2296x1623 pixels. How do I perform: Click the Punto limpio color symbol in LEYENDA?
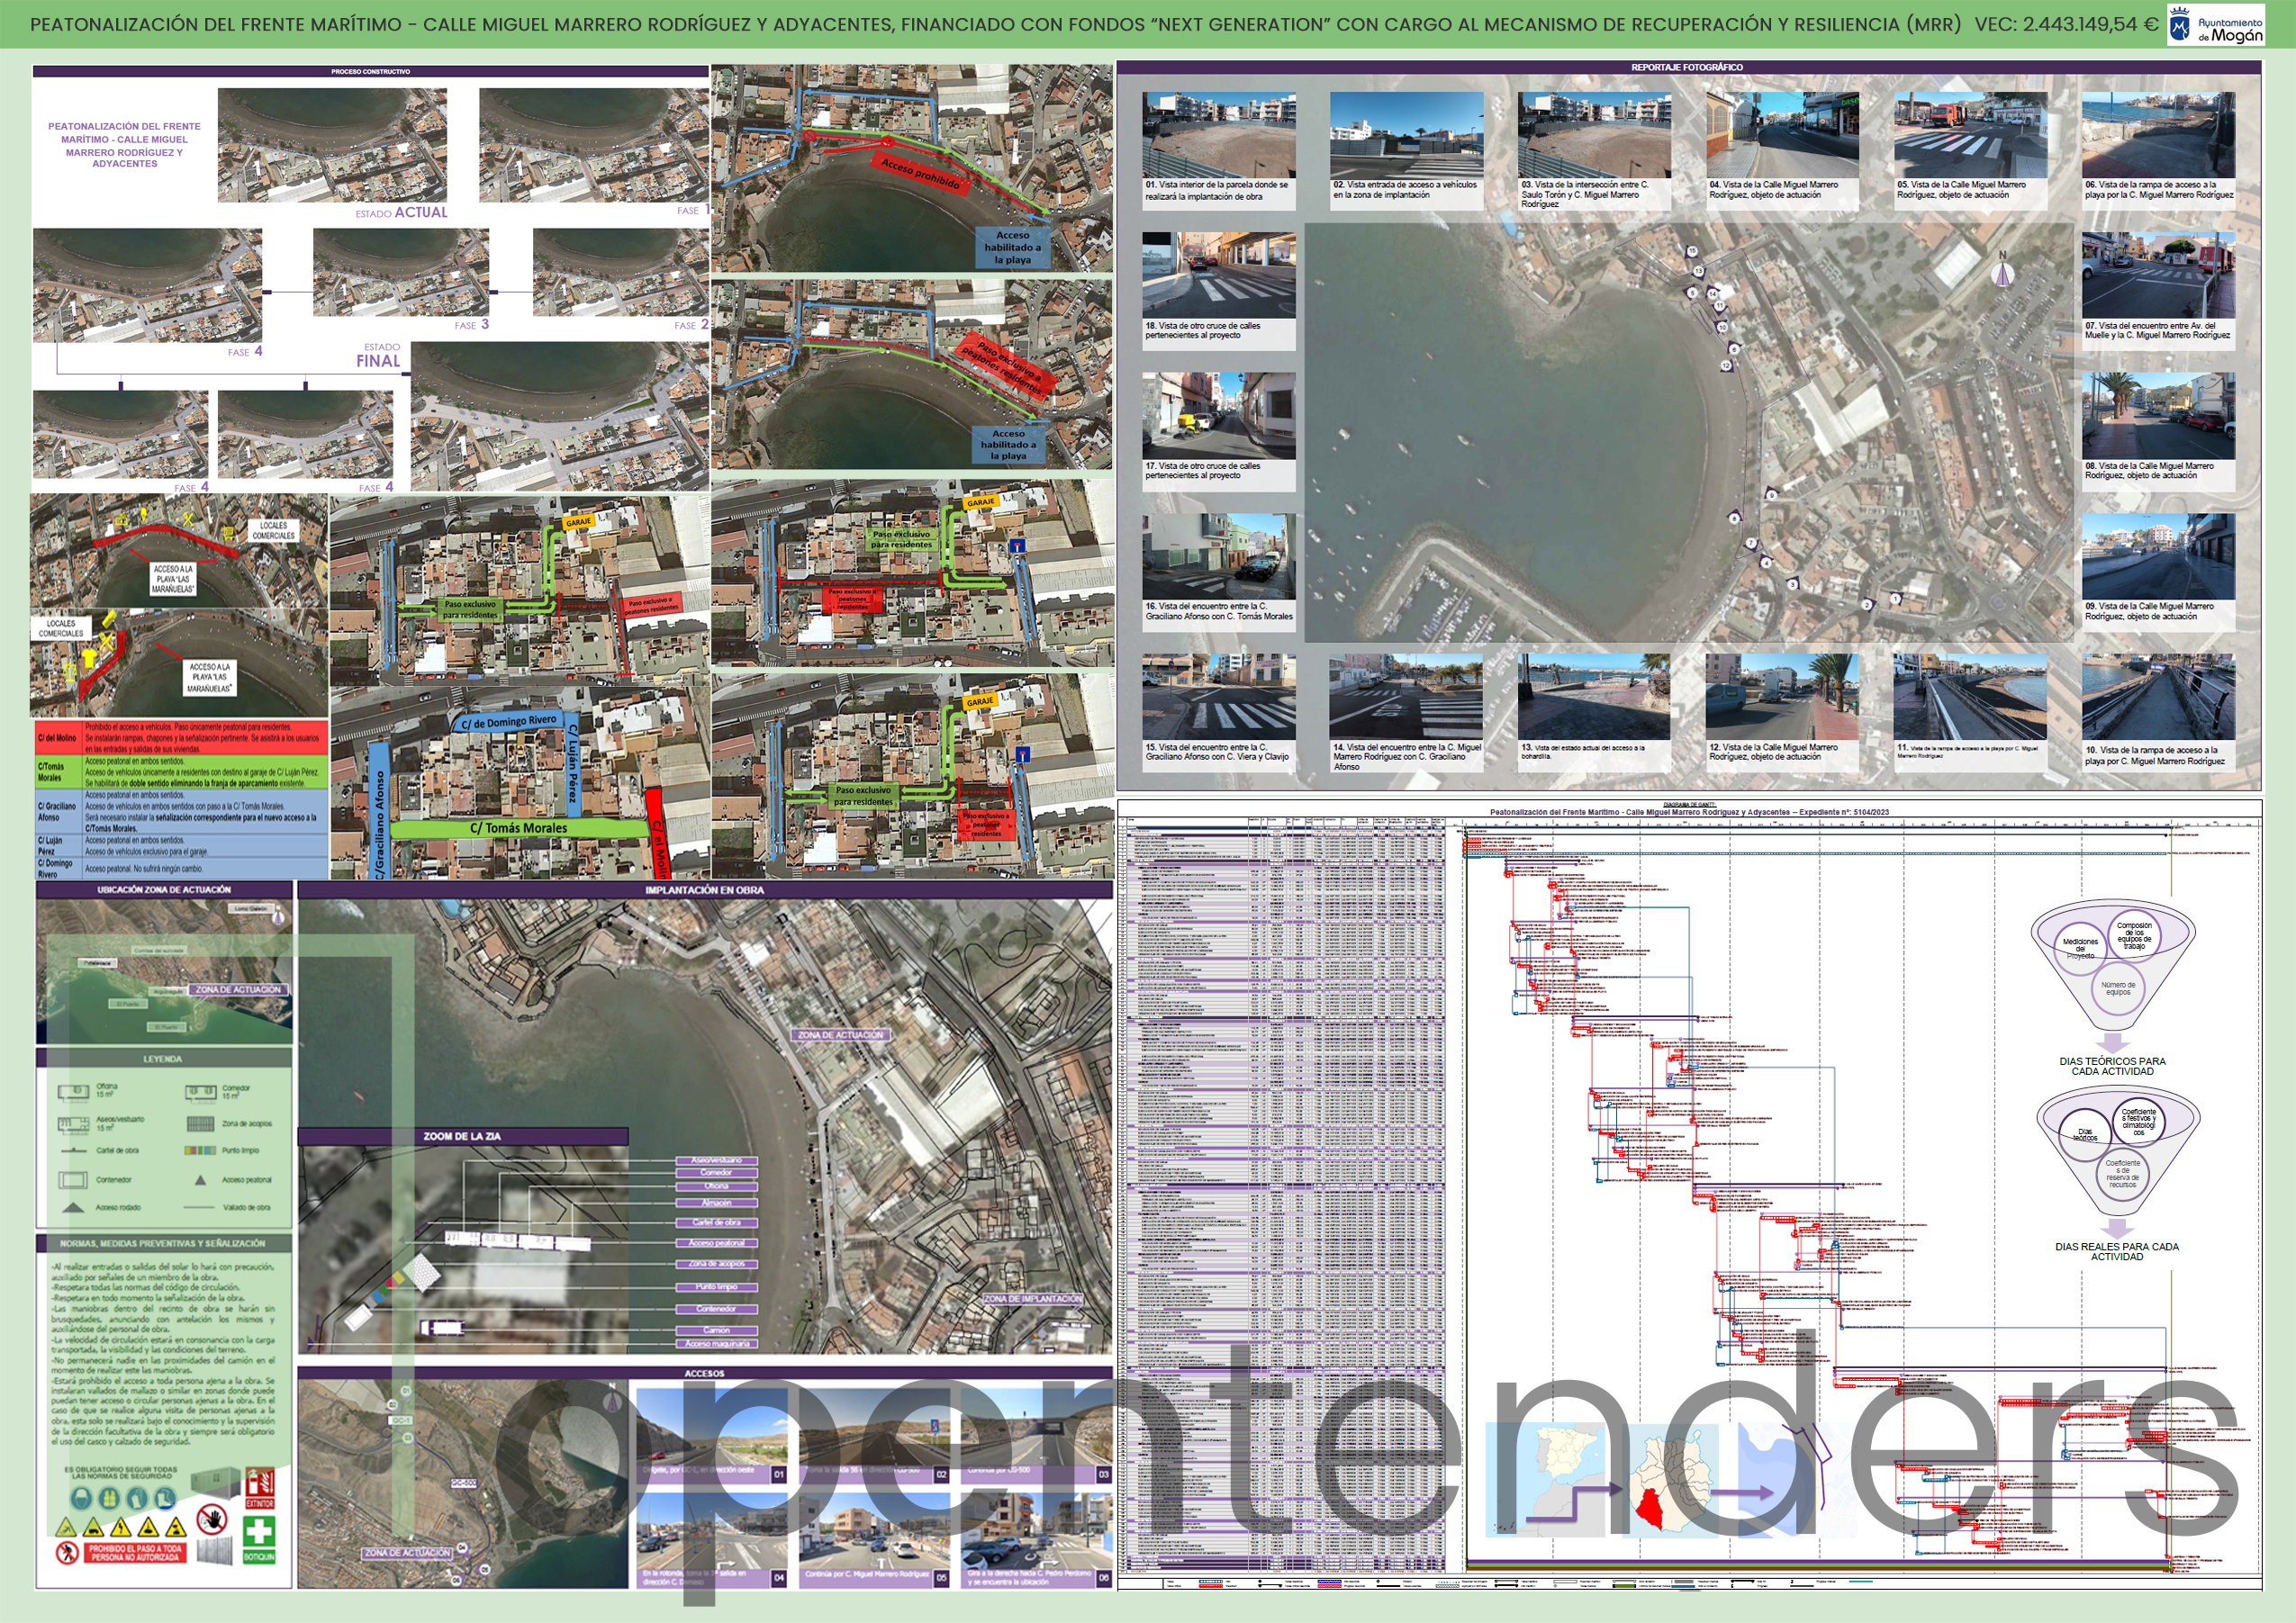click(x=200, y=1150)
